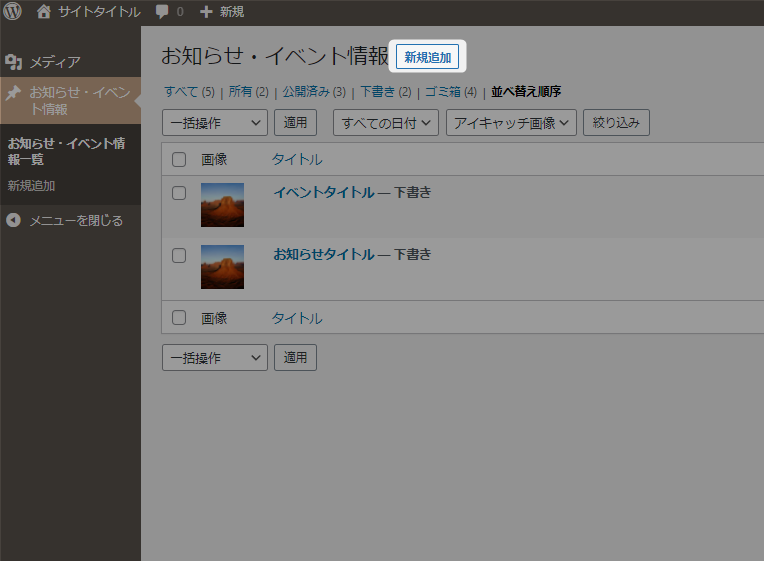Screen dimensions: 764x561
Task: Show すべて (5) posts filter
Action: (189, 92)
